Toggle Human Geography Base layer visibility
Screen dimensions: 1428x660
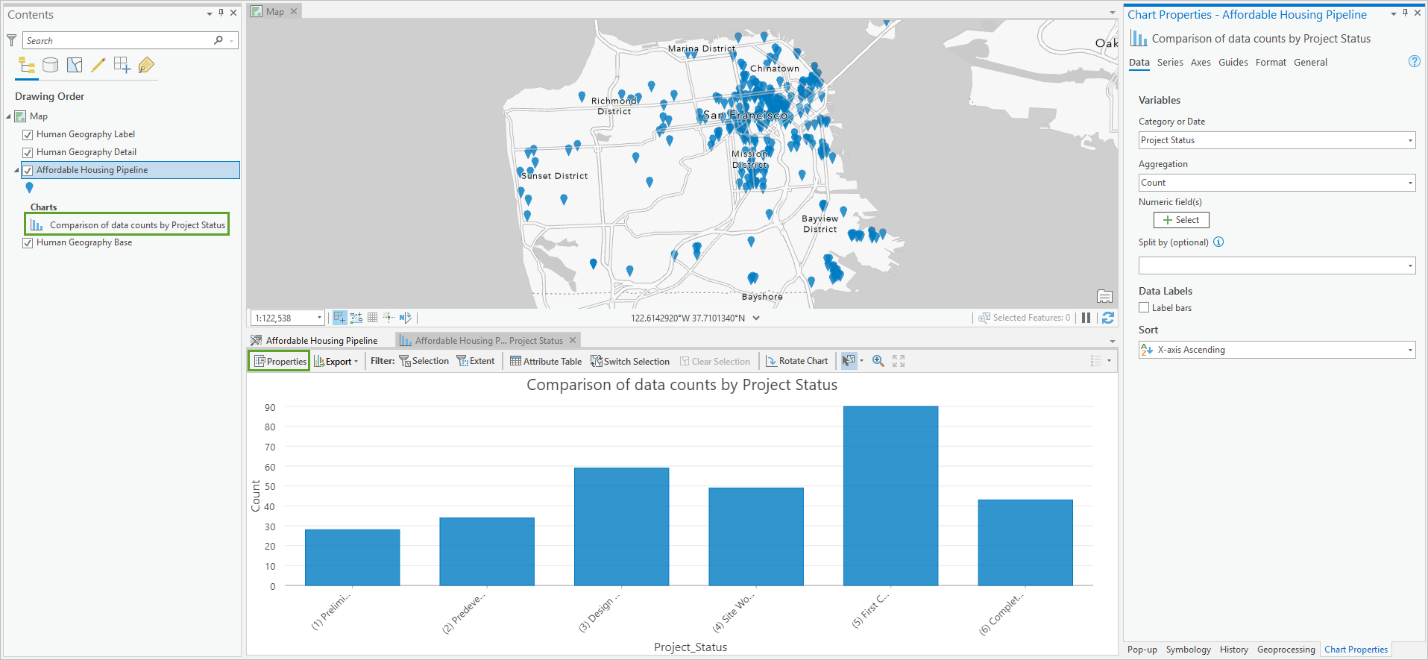point(28,242)
